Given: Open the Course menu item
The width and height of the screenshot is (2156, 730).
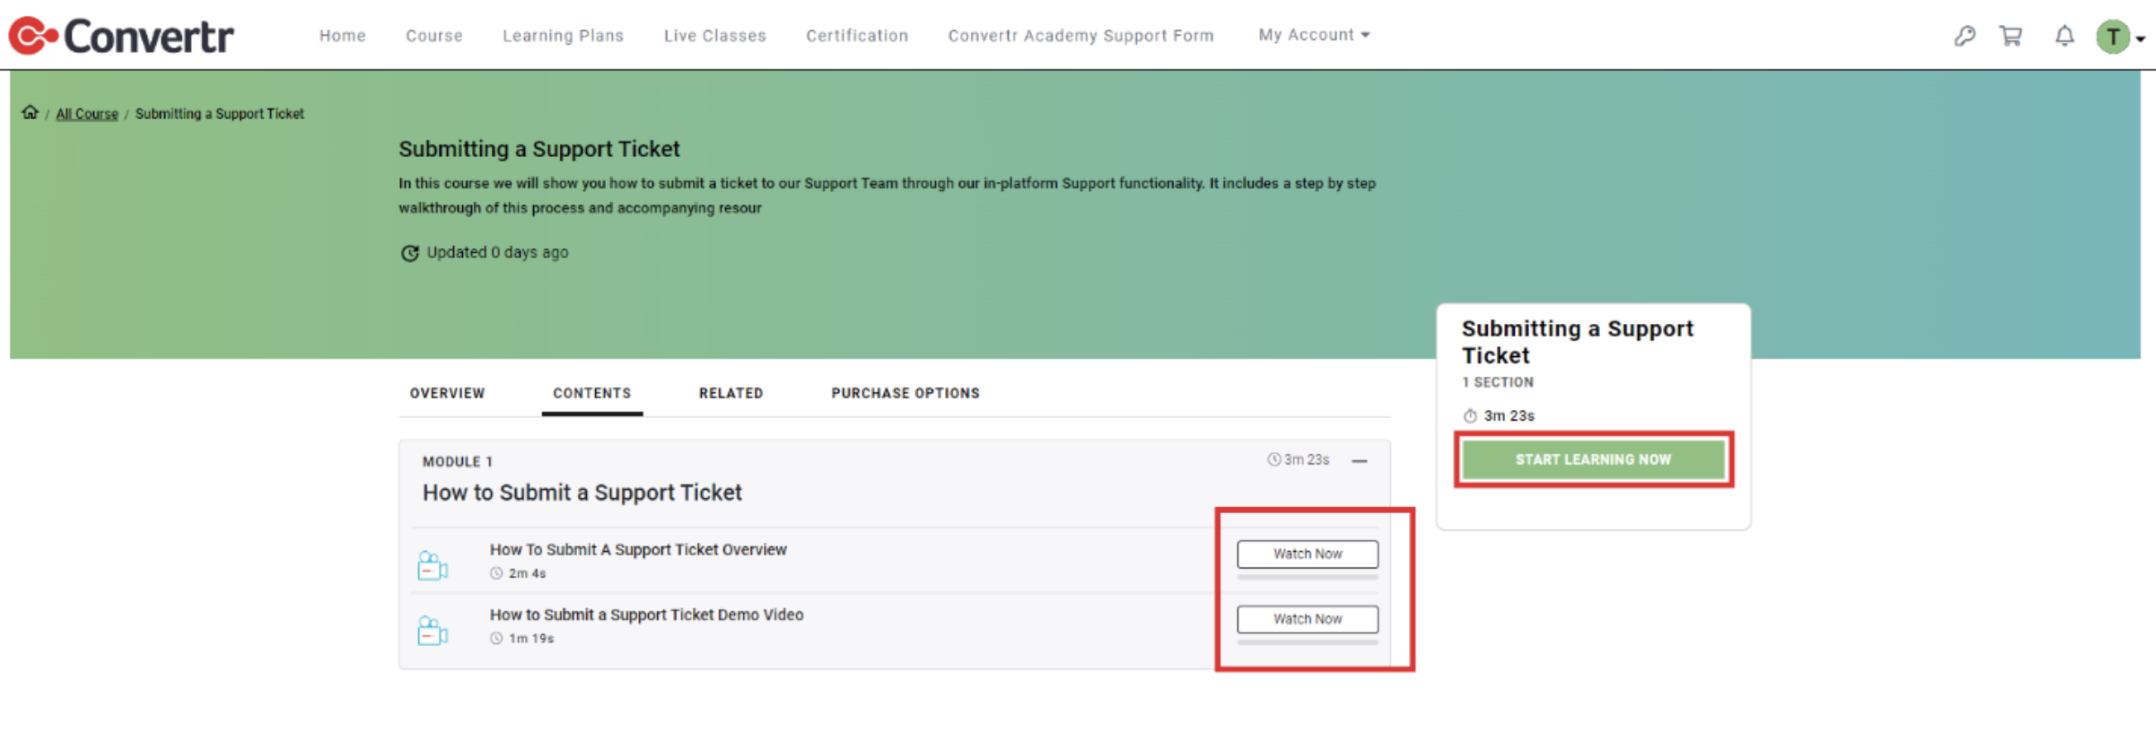Looking at the screenshot, I should pyautogui.click(x=434, y=36).
